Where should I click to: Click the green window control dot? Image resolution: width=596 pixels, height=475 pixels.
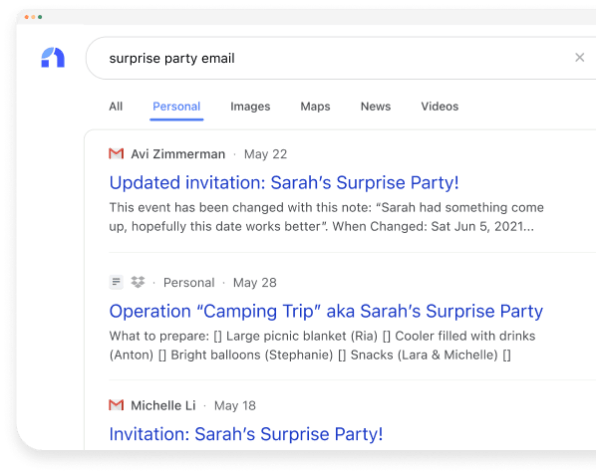click(40, 17)
